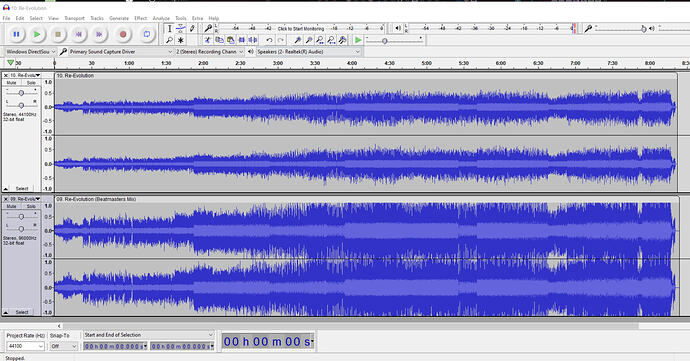
Task: Click the Copy icon in the edit toolbar
Action: 219,40
